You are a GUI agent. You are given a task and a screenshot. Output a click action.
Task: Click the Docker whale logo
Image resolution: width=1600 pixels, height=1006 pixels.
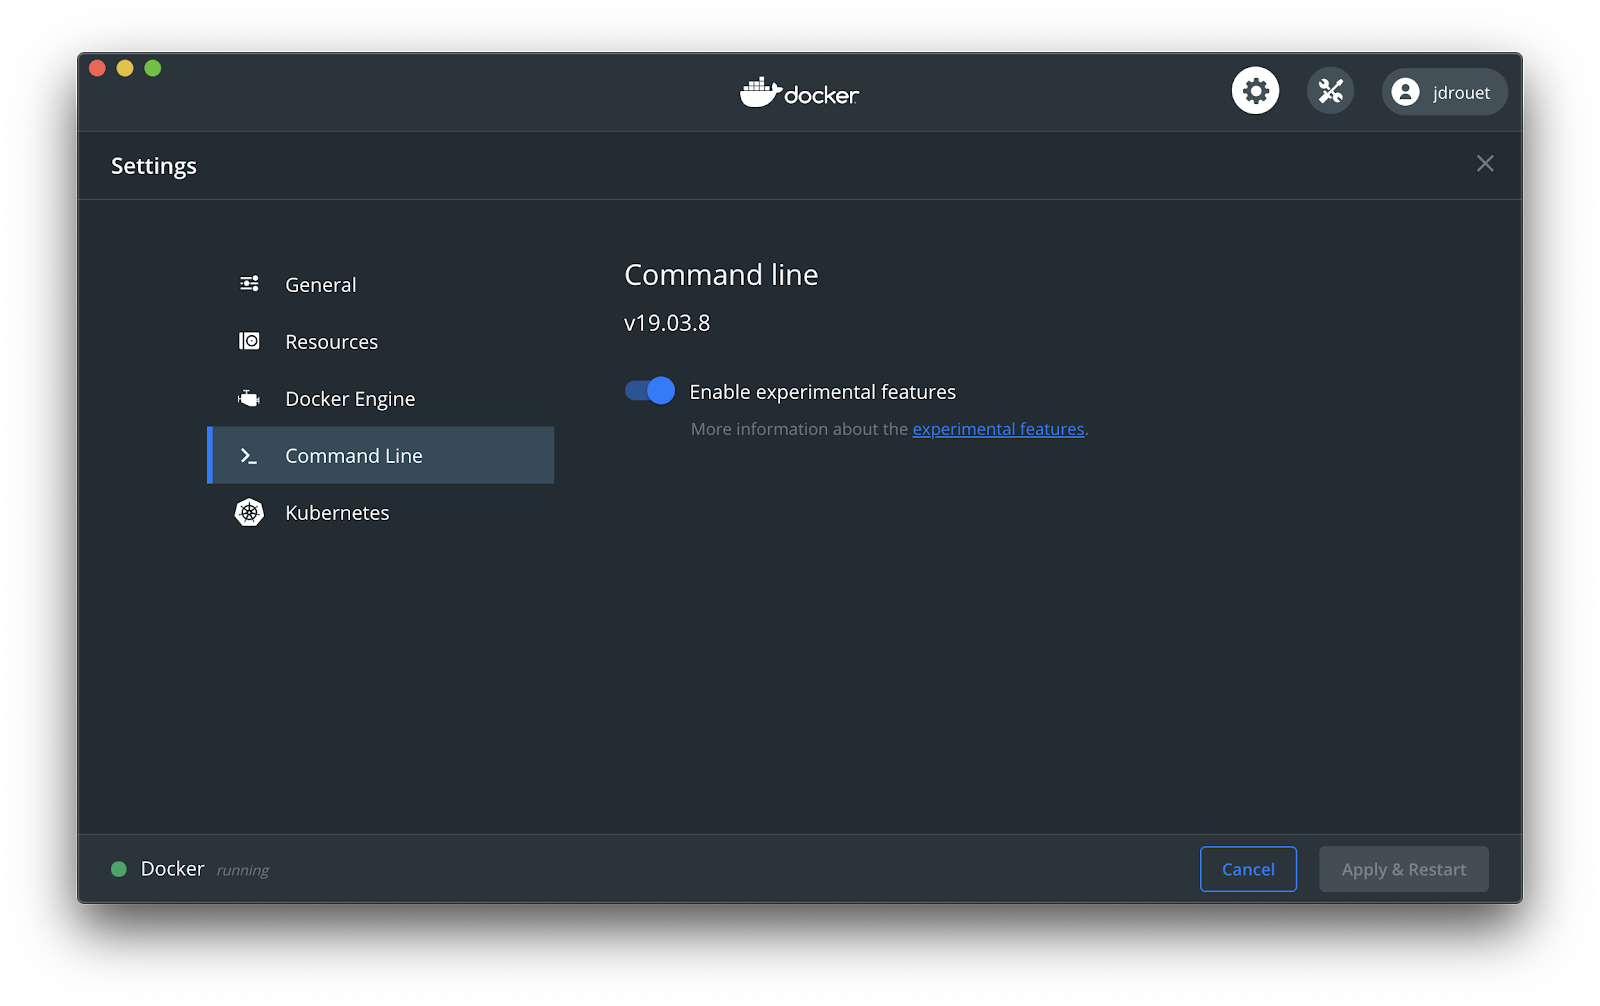[762, 92]
